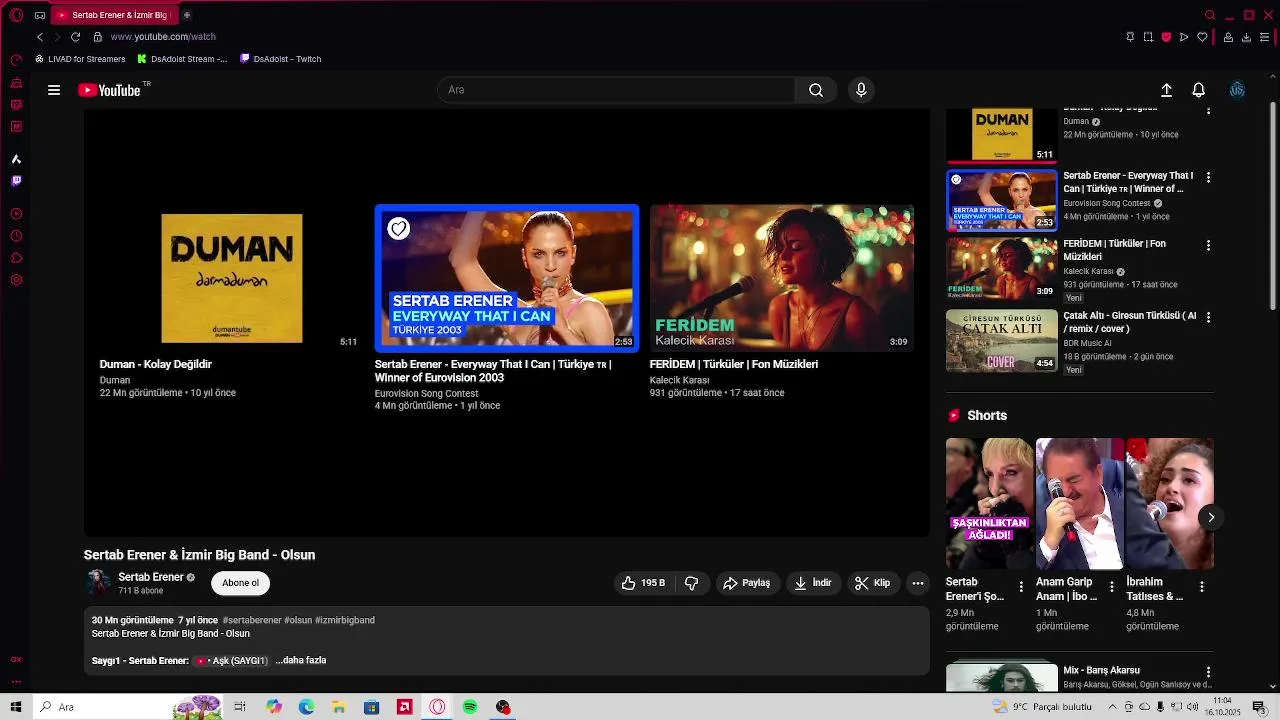Subscribe with Abone ol button
1280x720 pixels.
click(240, 583)
